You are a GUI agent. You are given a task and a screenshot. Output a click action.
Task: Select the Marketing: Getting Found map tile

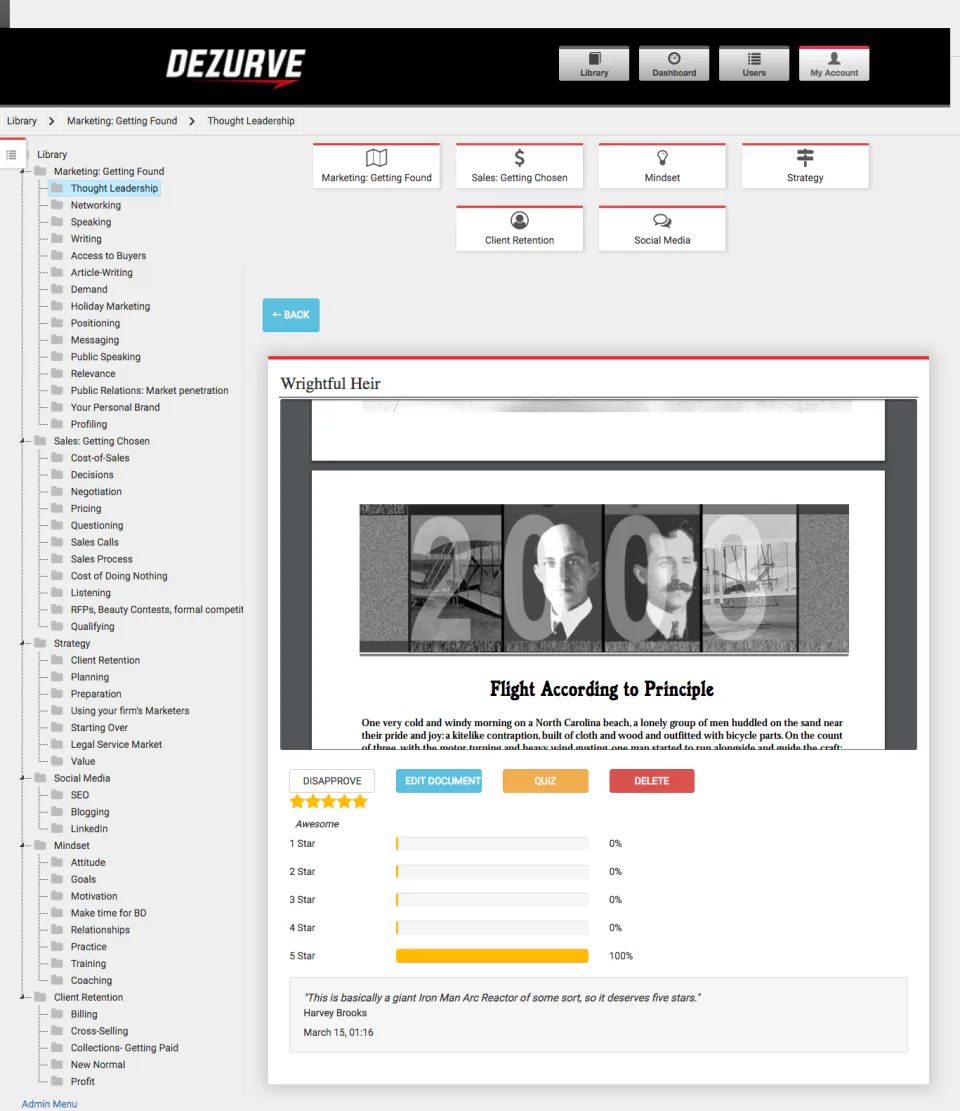[376, 166]
